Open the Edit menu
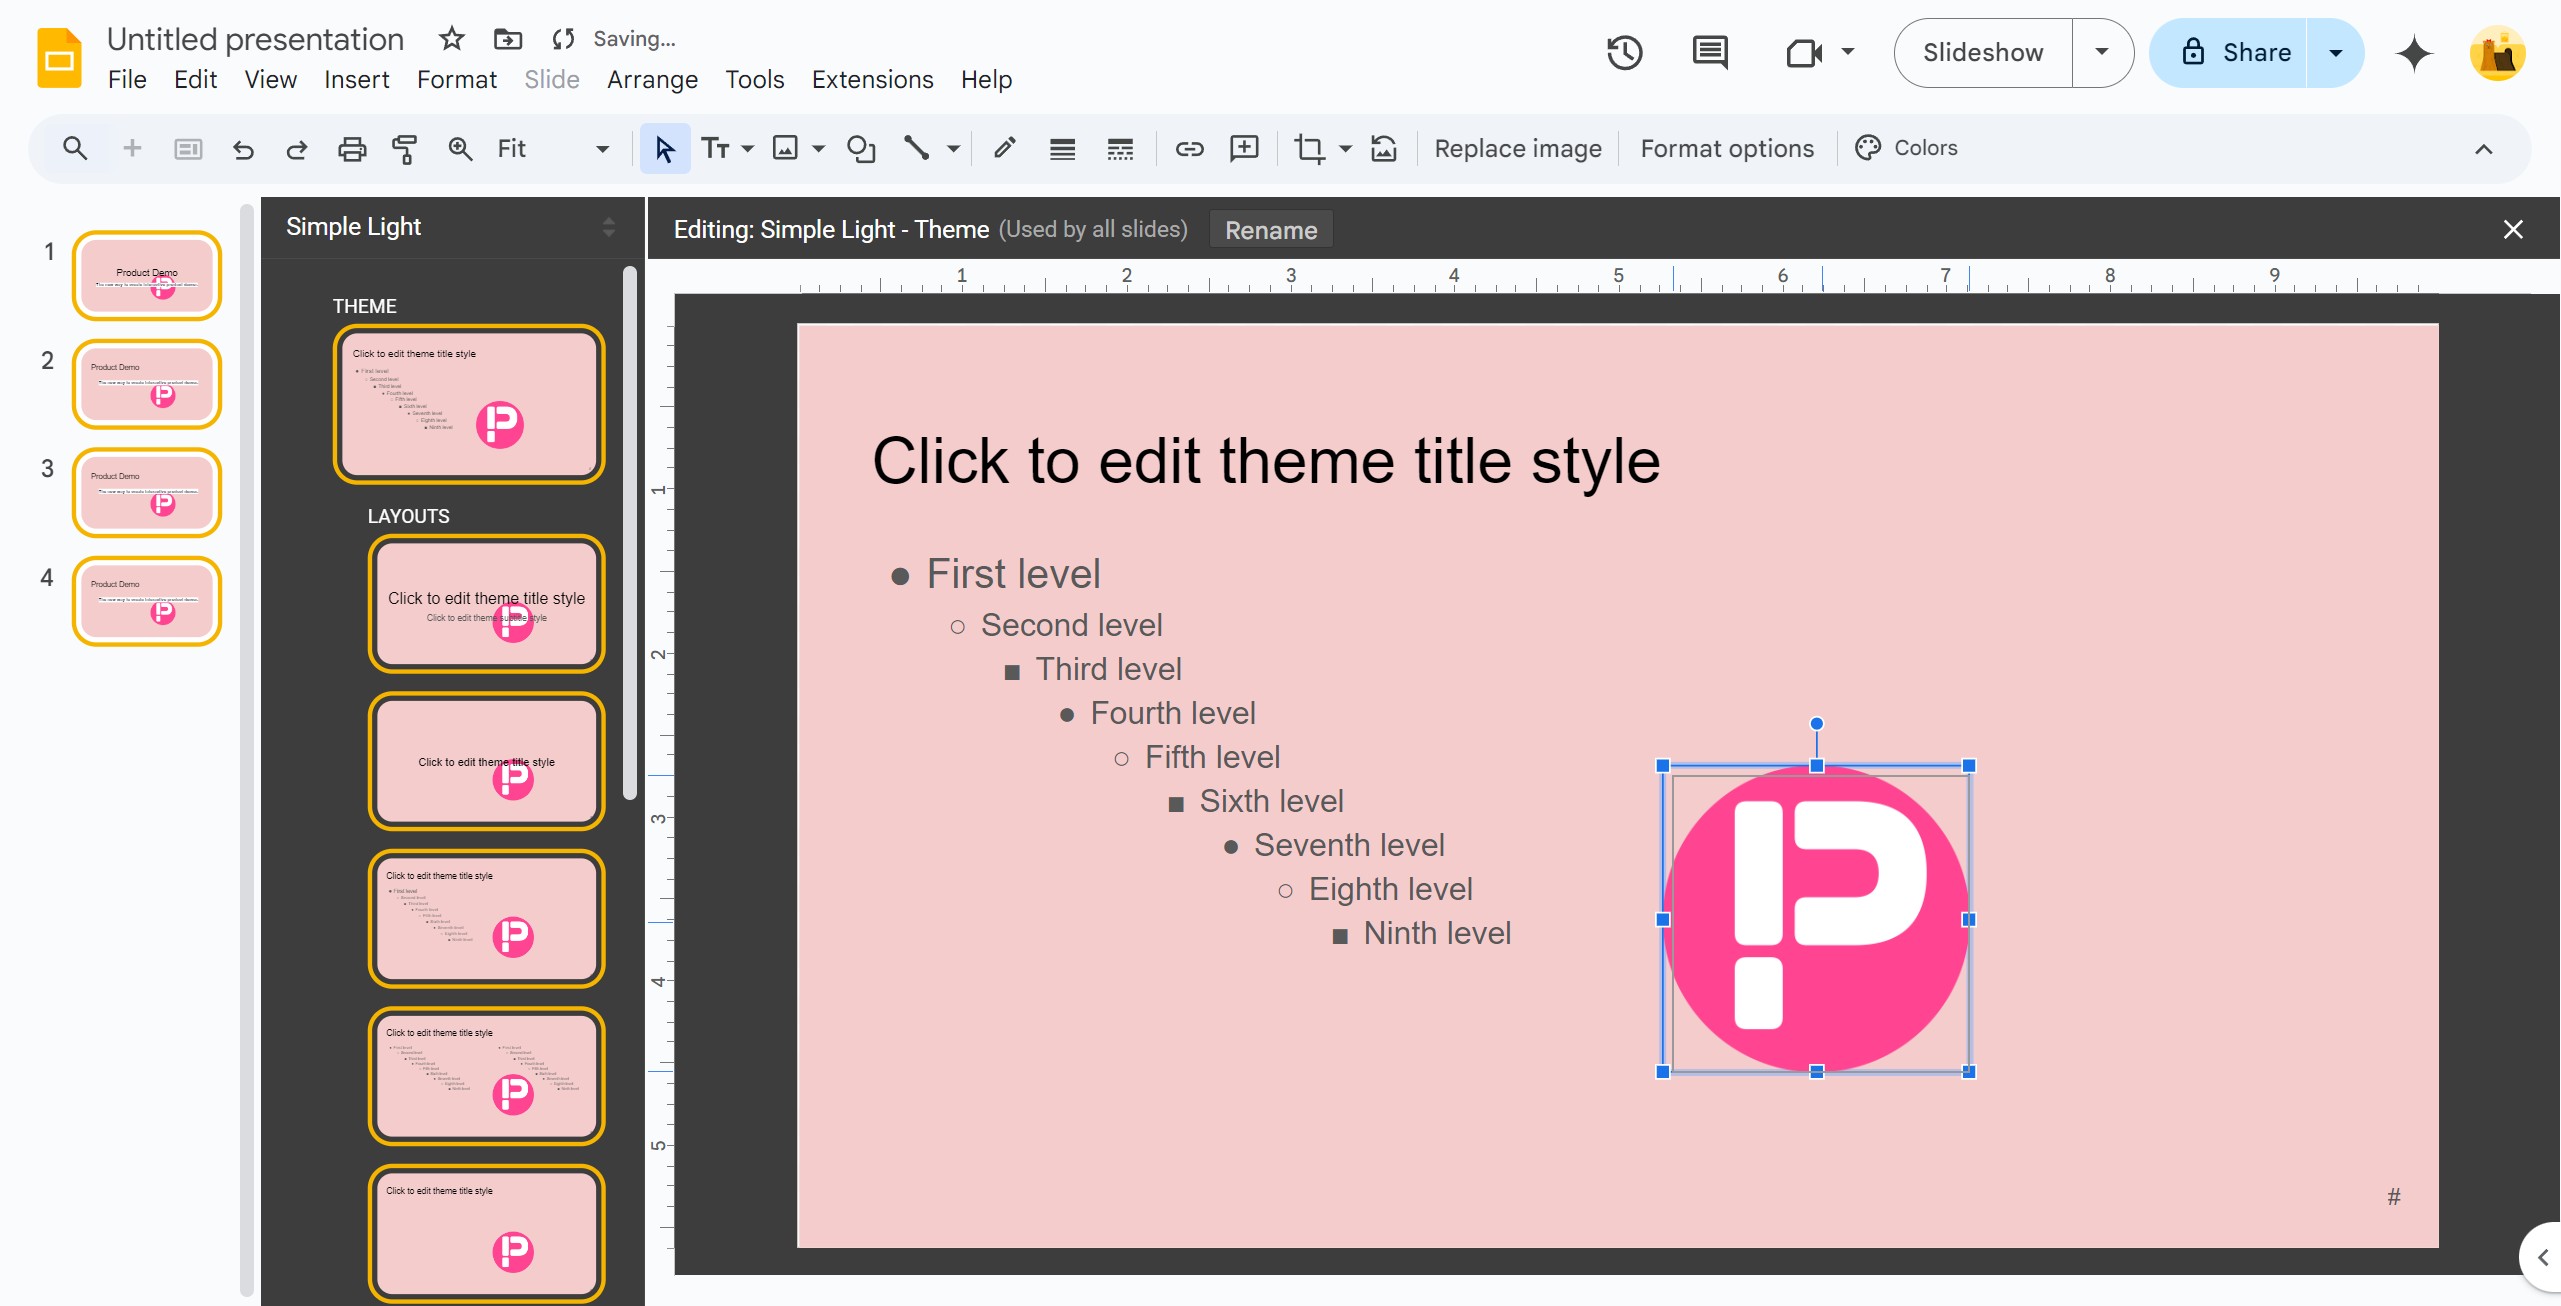The width and height of the screenshot is (2561, 1306). tap(195, 79)
